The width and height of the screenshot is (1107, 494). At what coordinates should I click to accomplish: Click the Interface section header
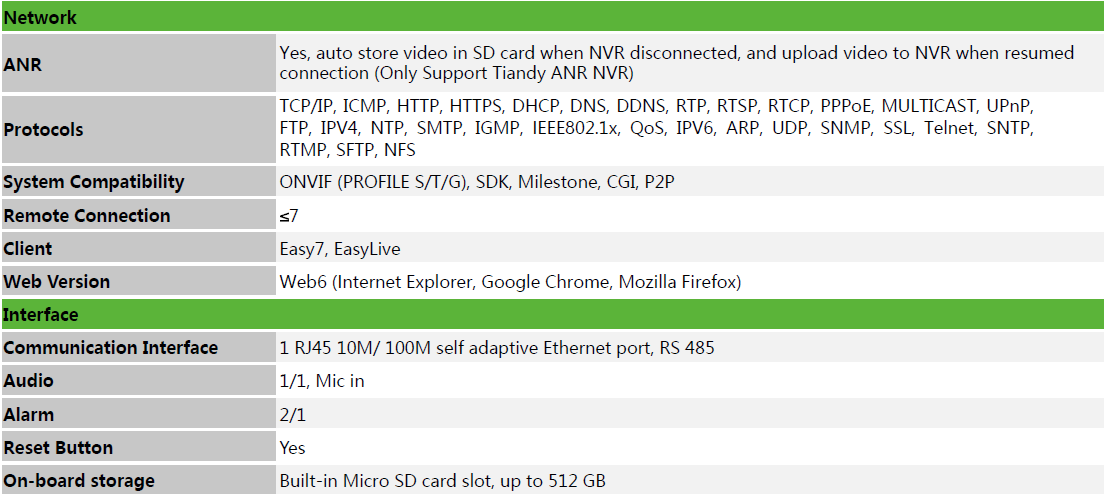click(x=553, y=314)
